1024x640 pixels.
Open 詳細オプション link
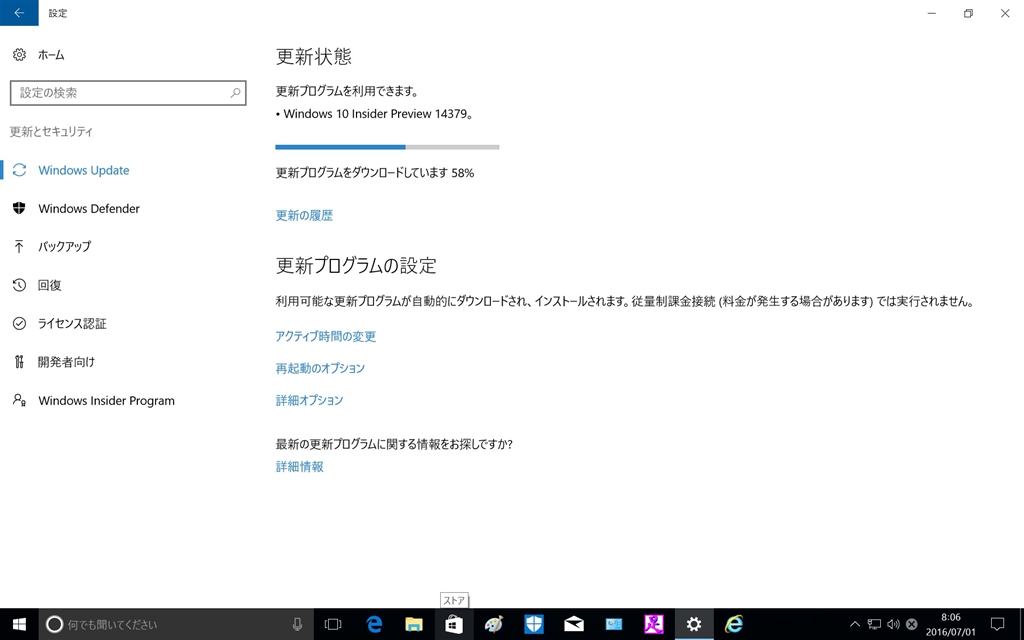310,400
